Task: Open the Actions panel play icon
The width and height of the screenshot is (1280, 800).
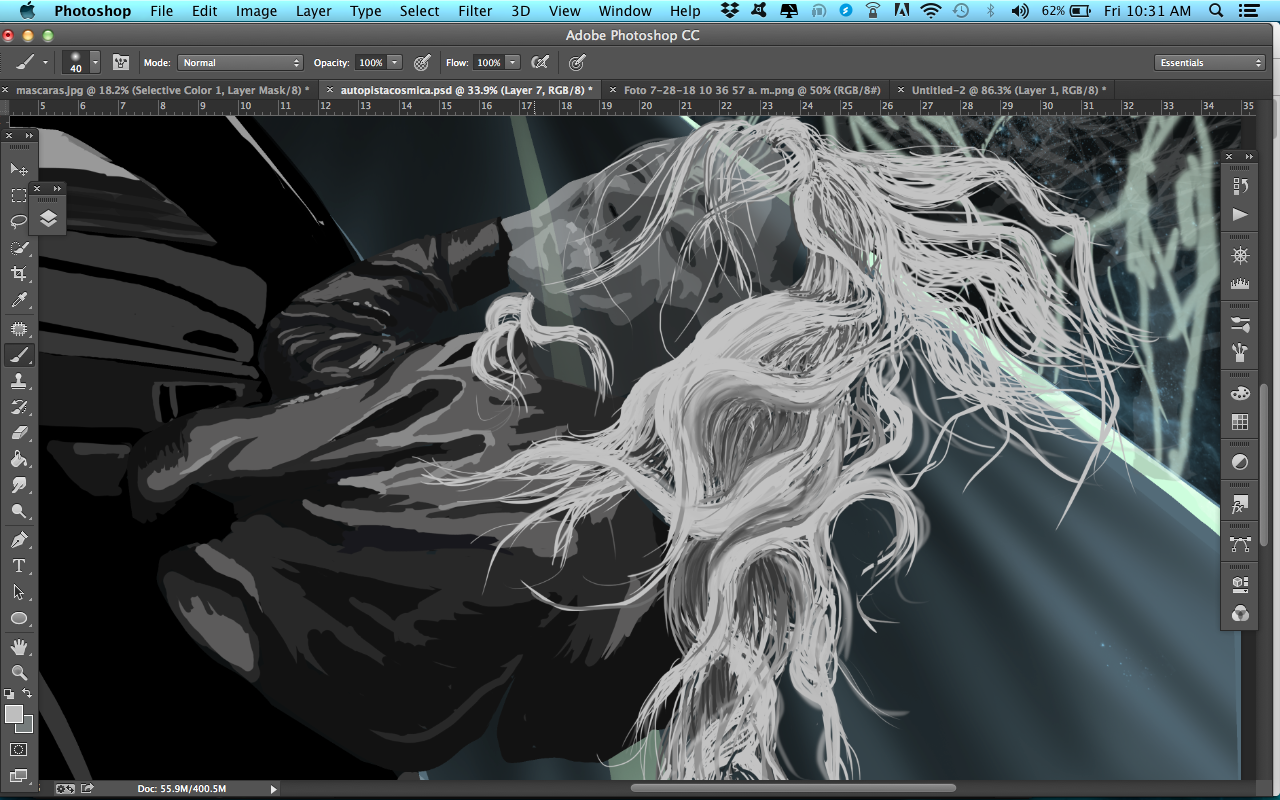Action: (1240, 214)
